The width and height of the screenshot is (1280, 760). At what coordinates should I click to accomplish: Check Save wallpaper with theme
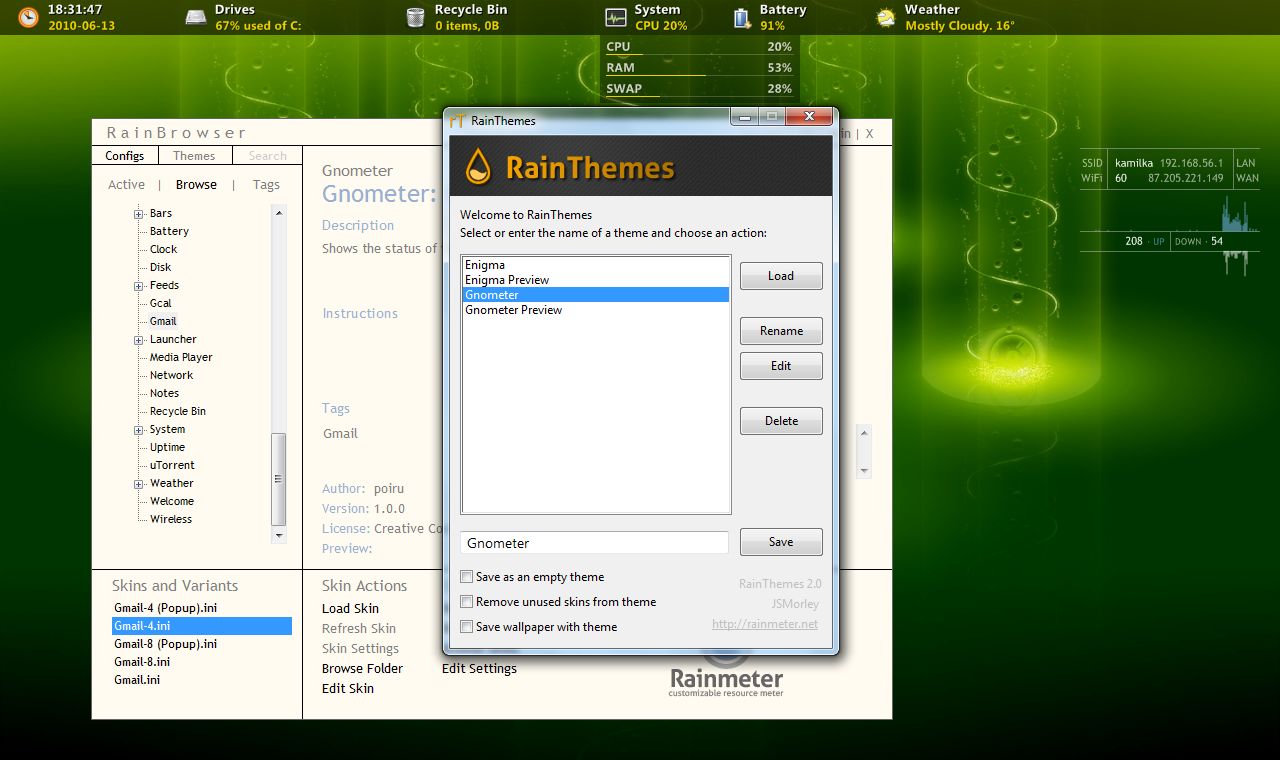pos(467,627)
